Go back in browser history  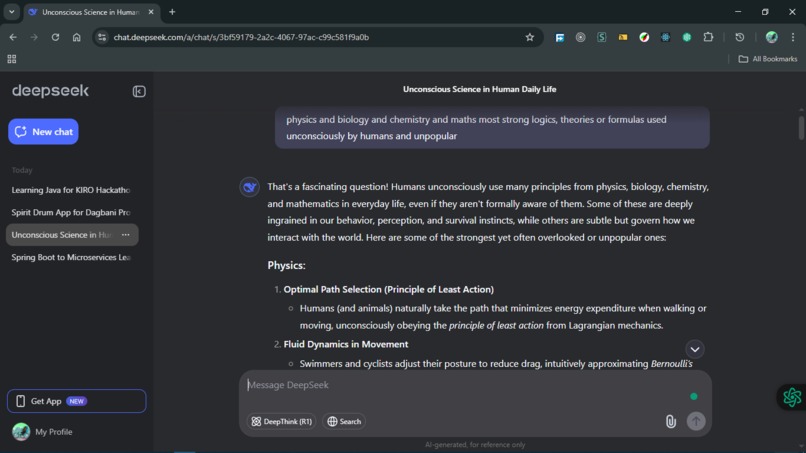(x=13, y=37)
